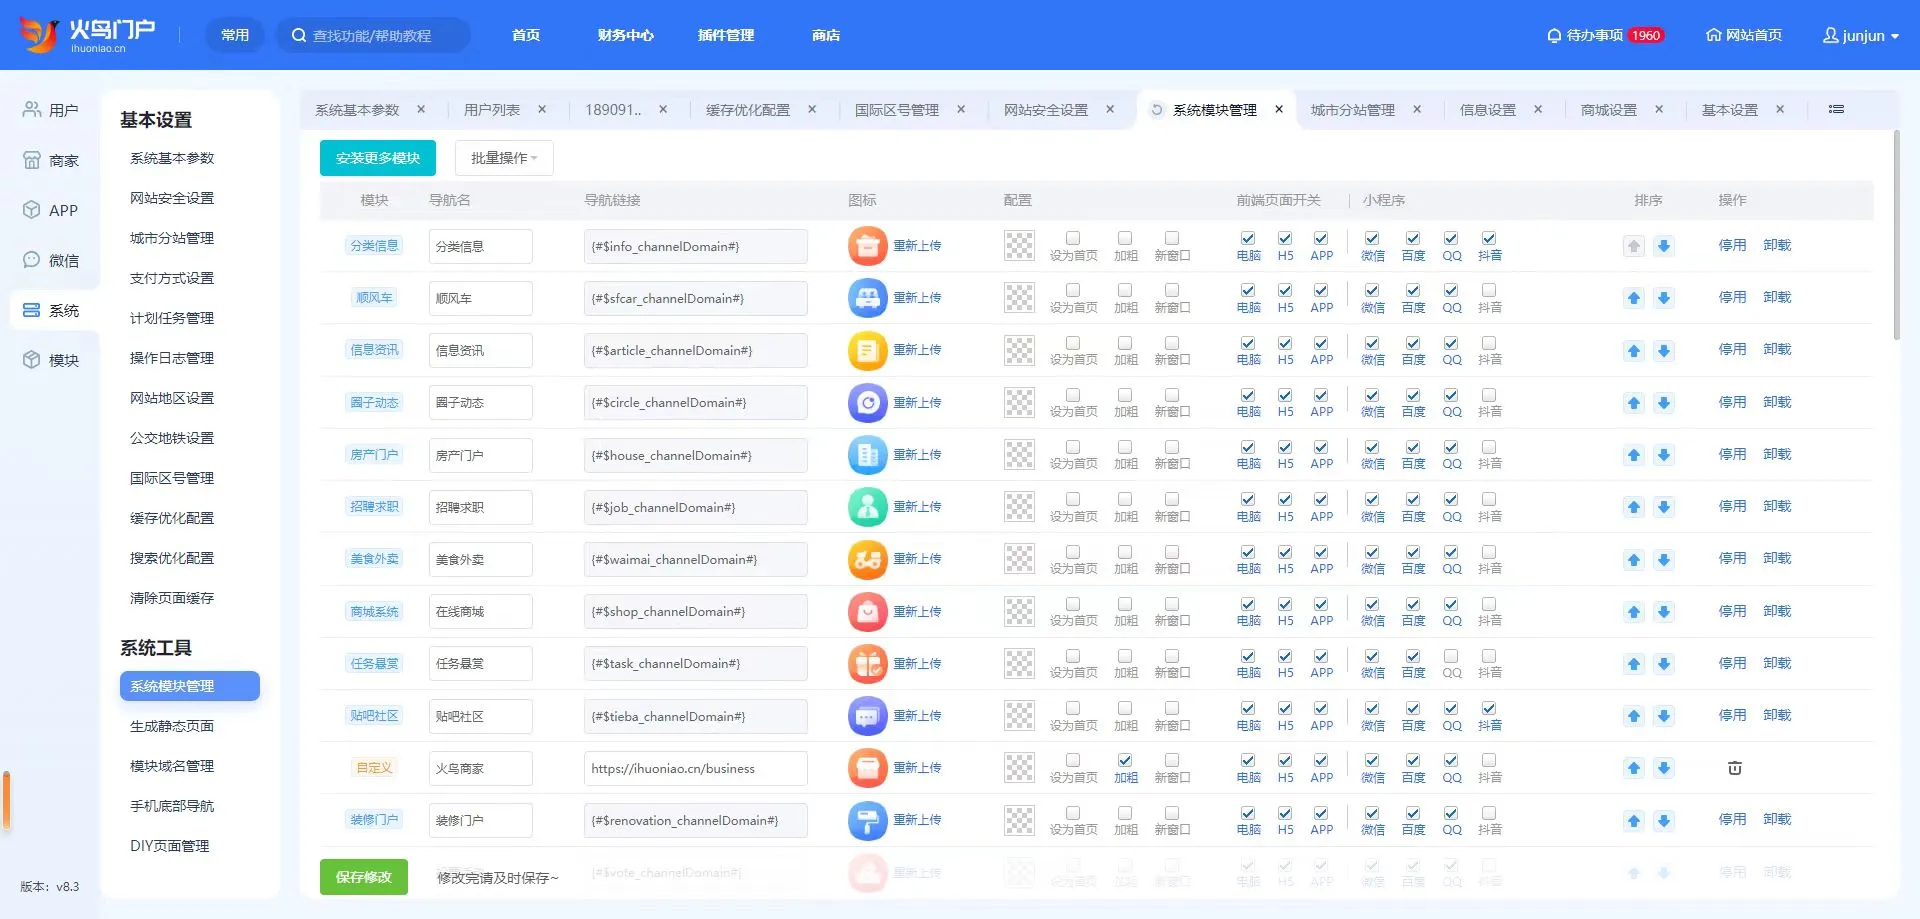The image size is (1920, 919).
Task: Click the 贴吧社区 module icon
Action: coord(867,716)
